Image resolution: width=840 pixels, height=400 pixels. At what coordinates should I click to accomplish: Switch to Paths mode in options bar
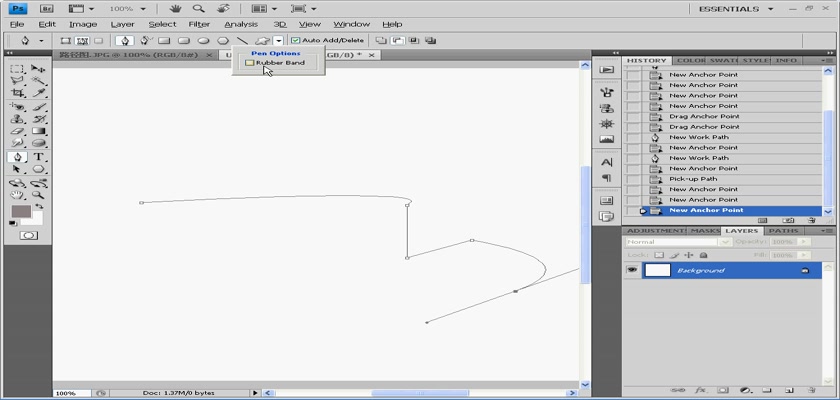[x=82, y=40]
